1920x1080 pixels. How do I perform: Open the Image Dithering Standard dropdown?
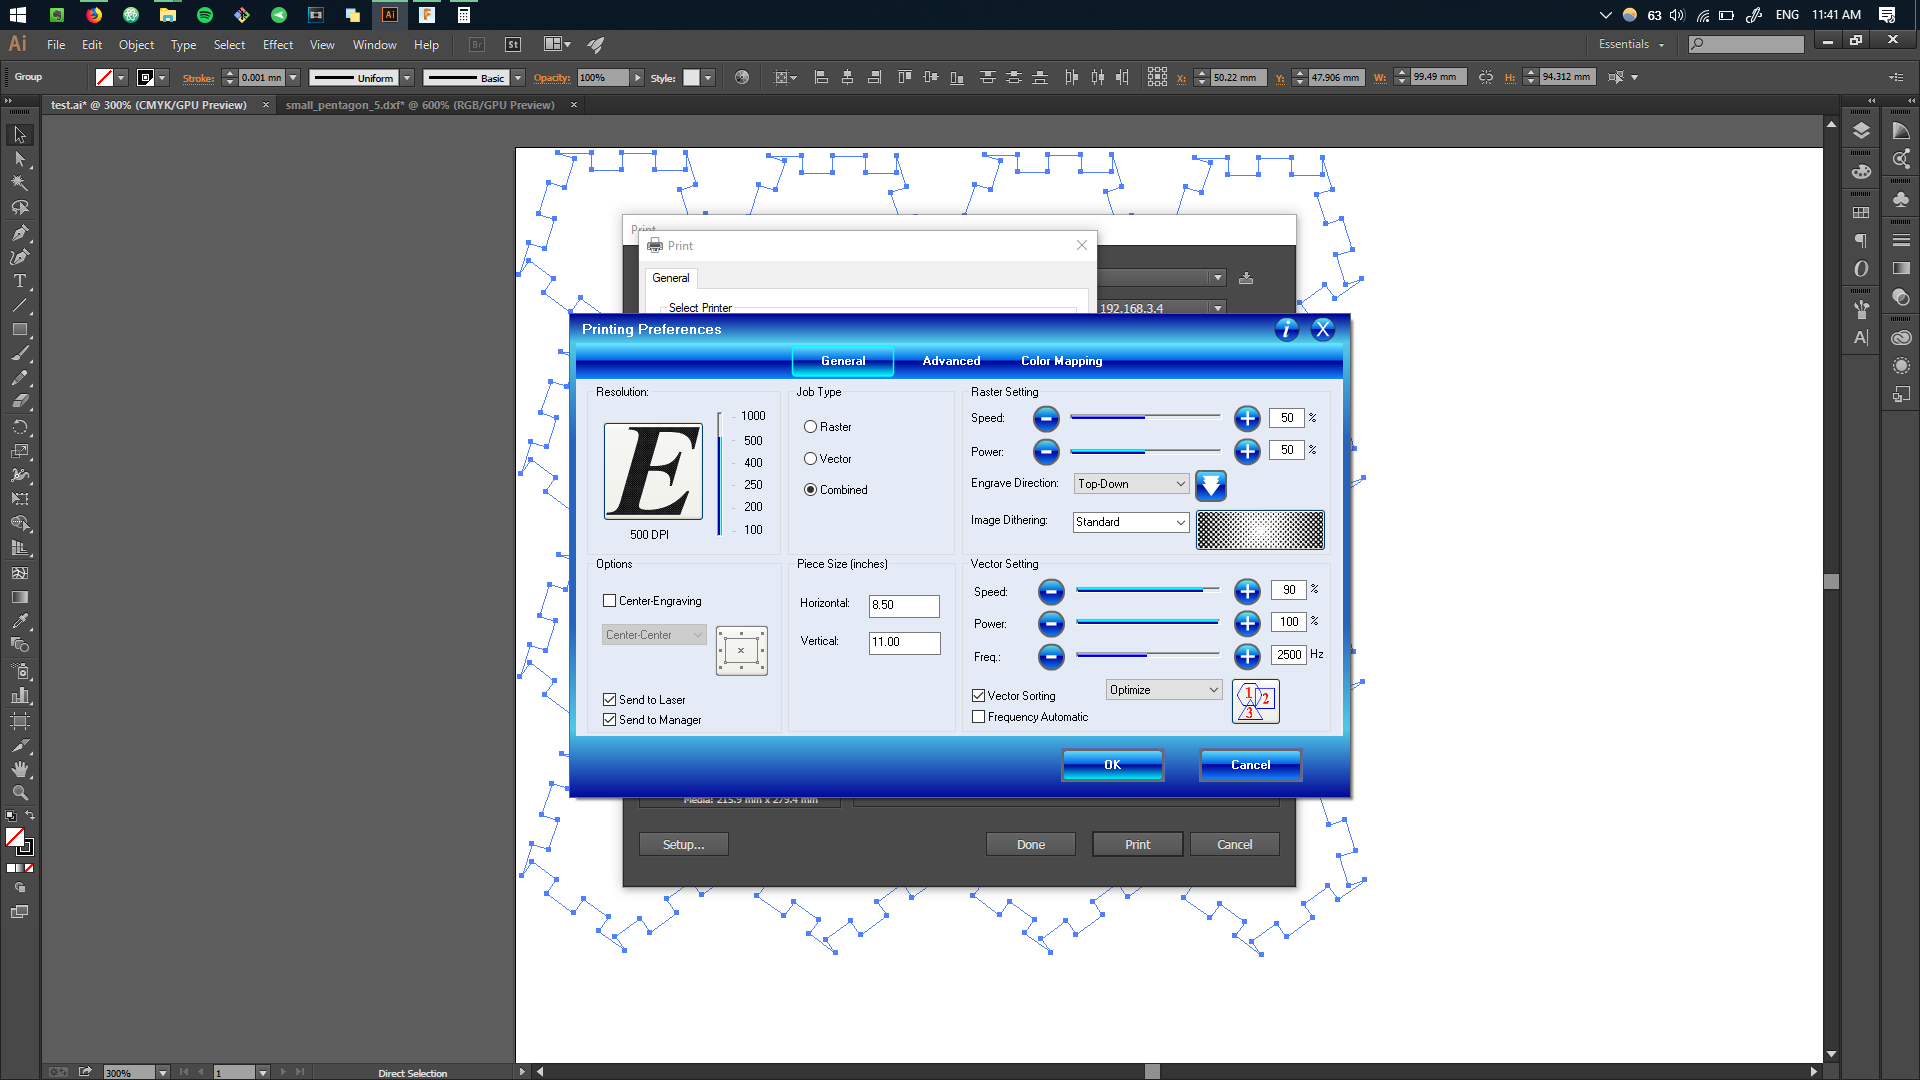click(1131, 522)
